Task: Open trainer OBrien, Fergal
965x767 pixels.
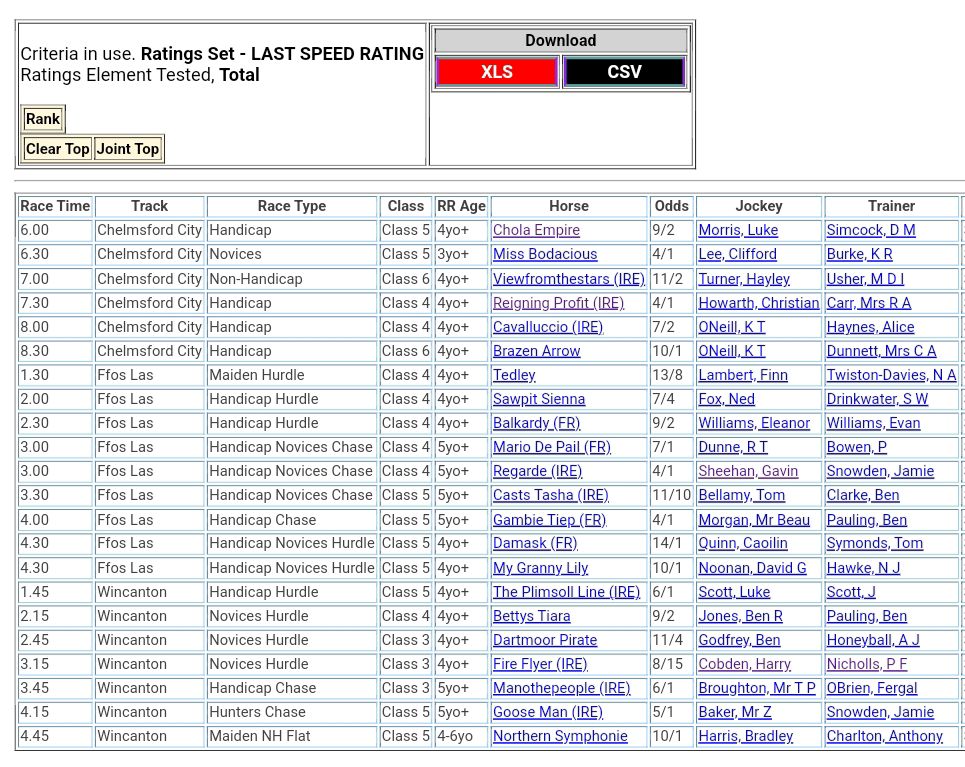Action: click(871, 688)
